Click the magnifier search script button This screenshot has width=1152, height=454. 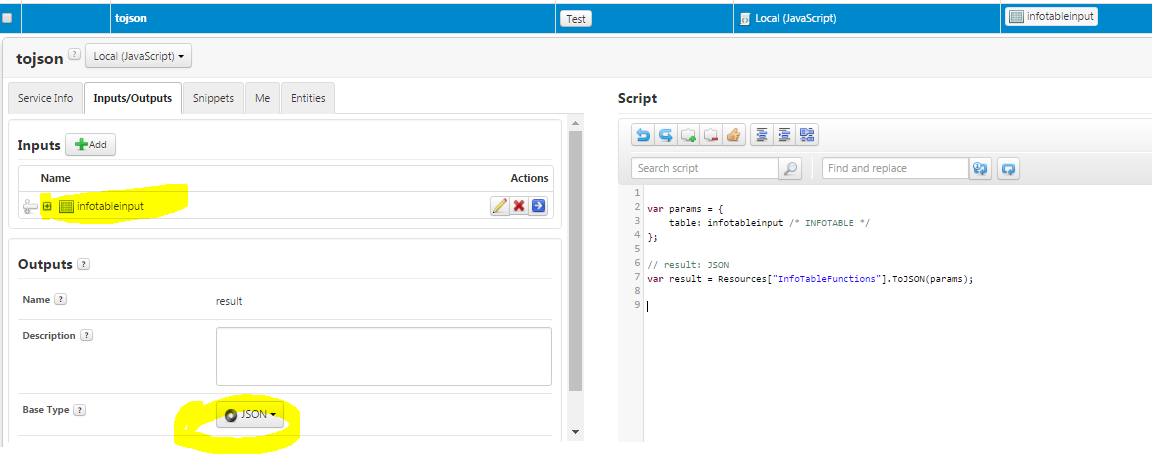[x=790, y=168]
